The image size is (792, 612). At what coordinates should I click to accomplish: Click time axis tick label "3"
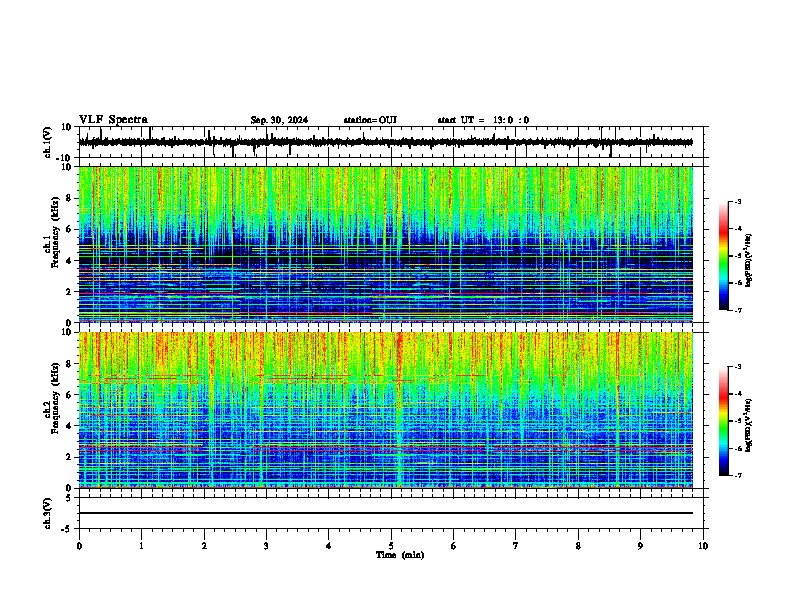266,546
